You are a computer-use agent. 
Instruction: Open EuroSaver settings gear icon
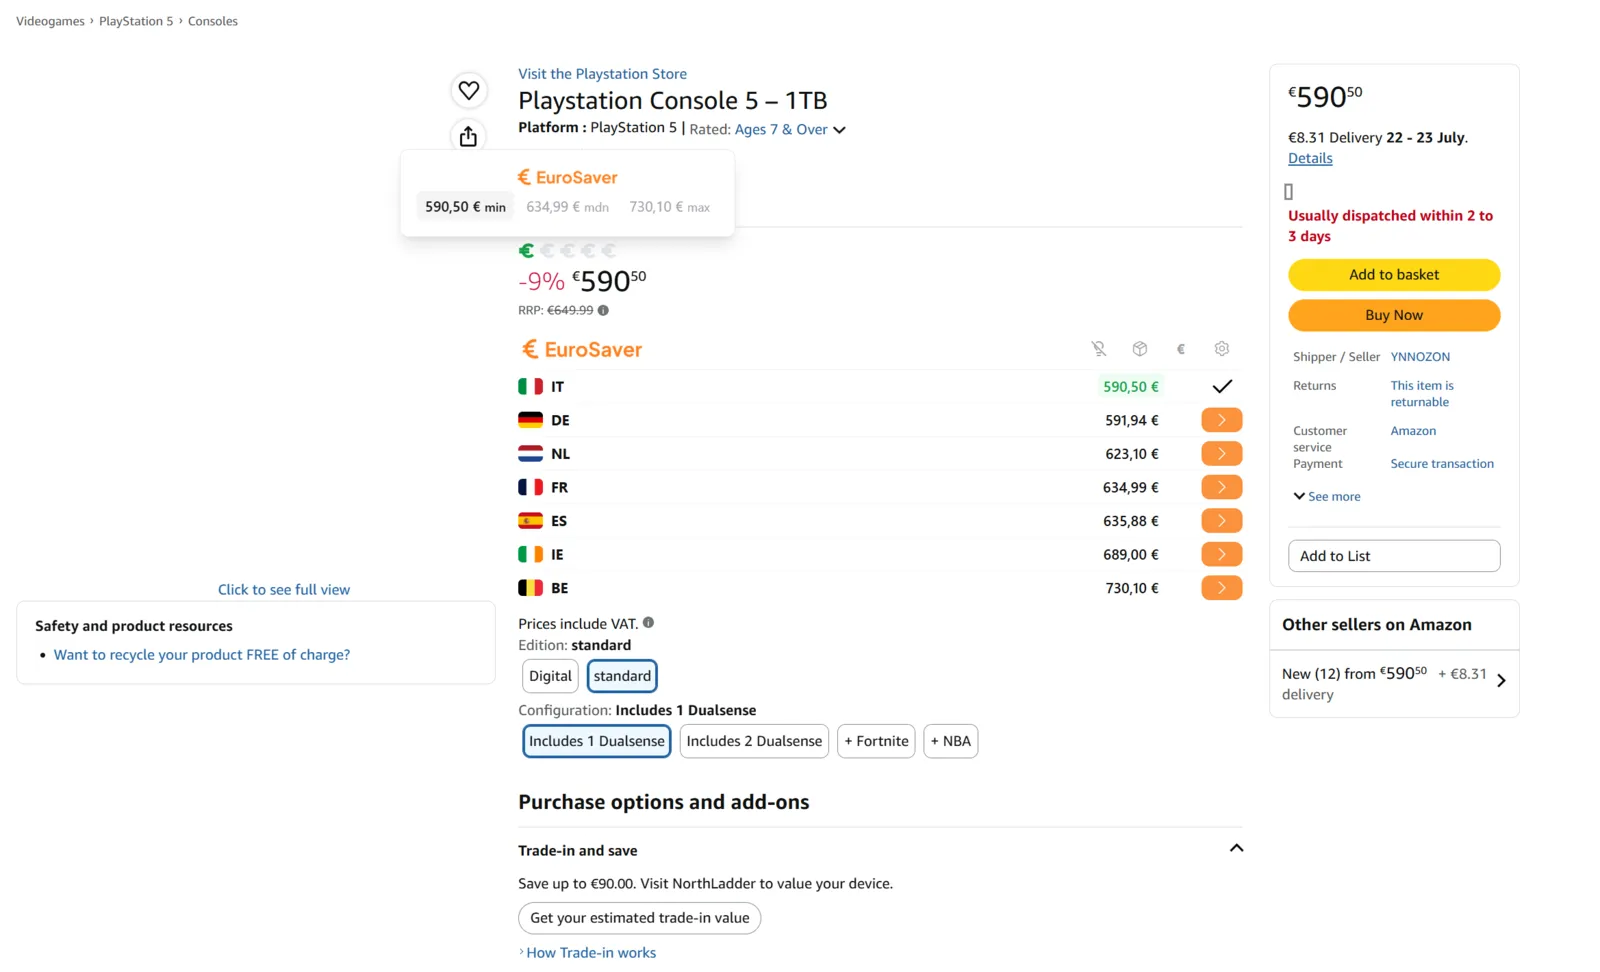[x=1221, y=349]
